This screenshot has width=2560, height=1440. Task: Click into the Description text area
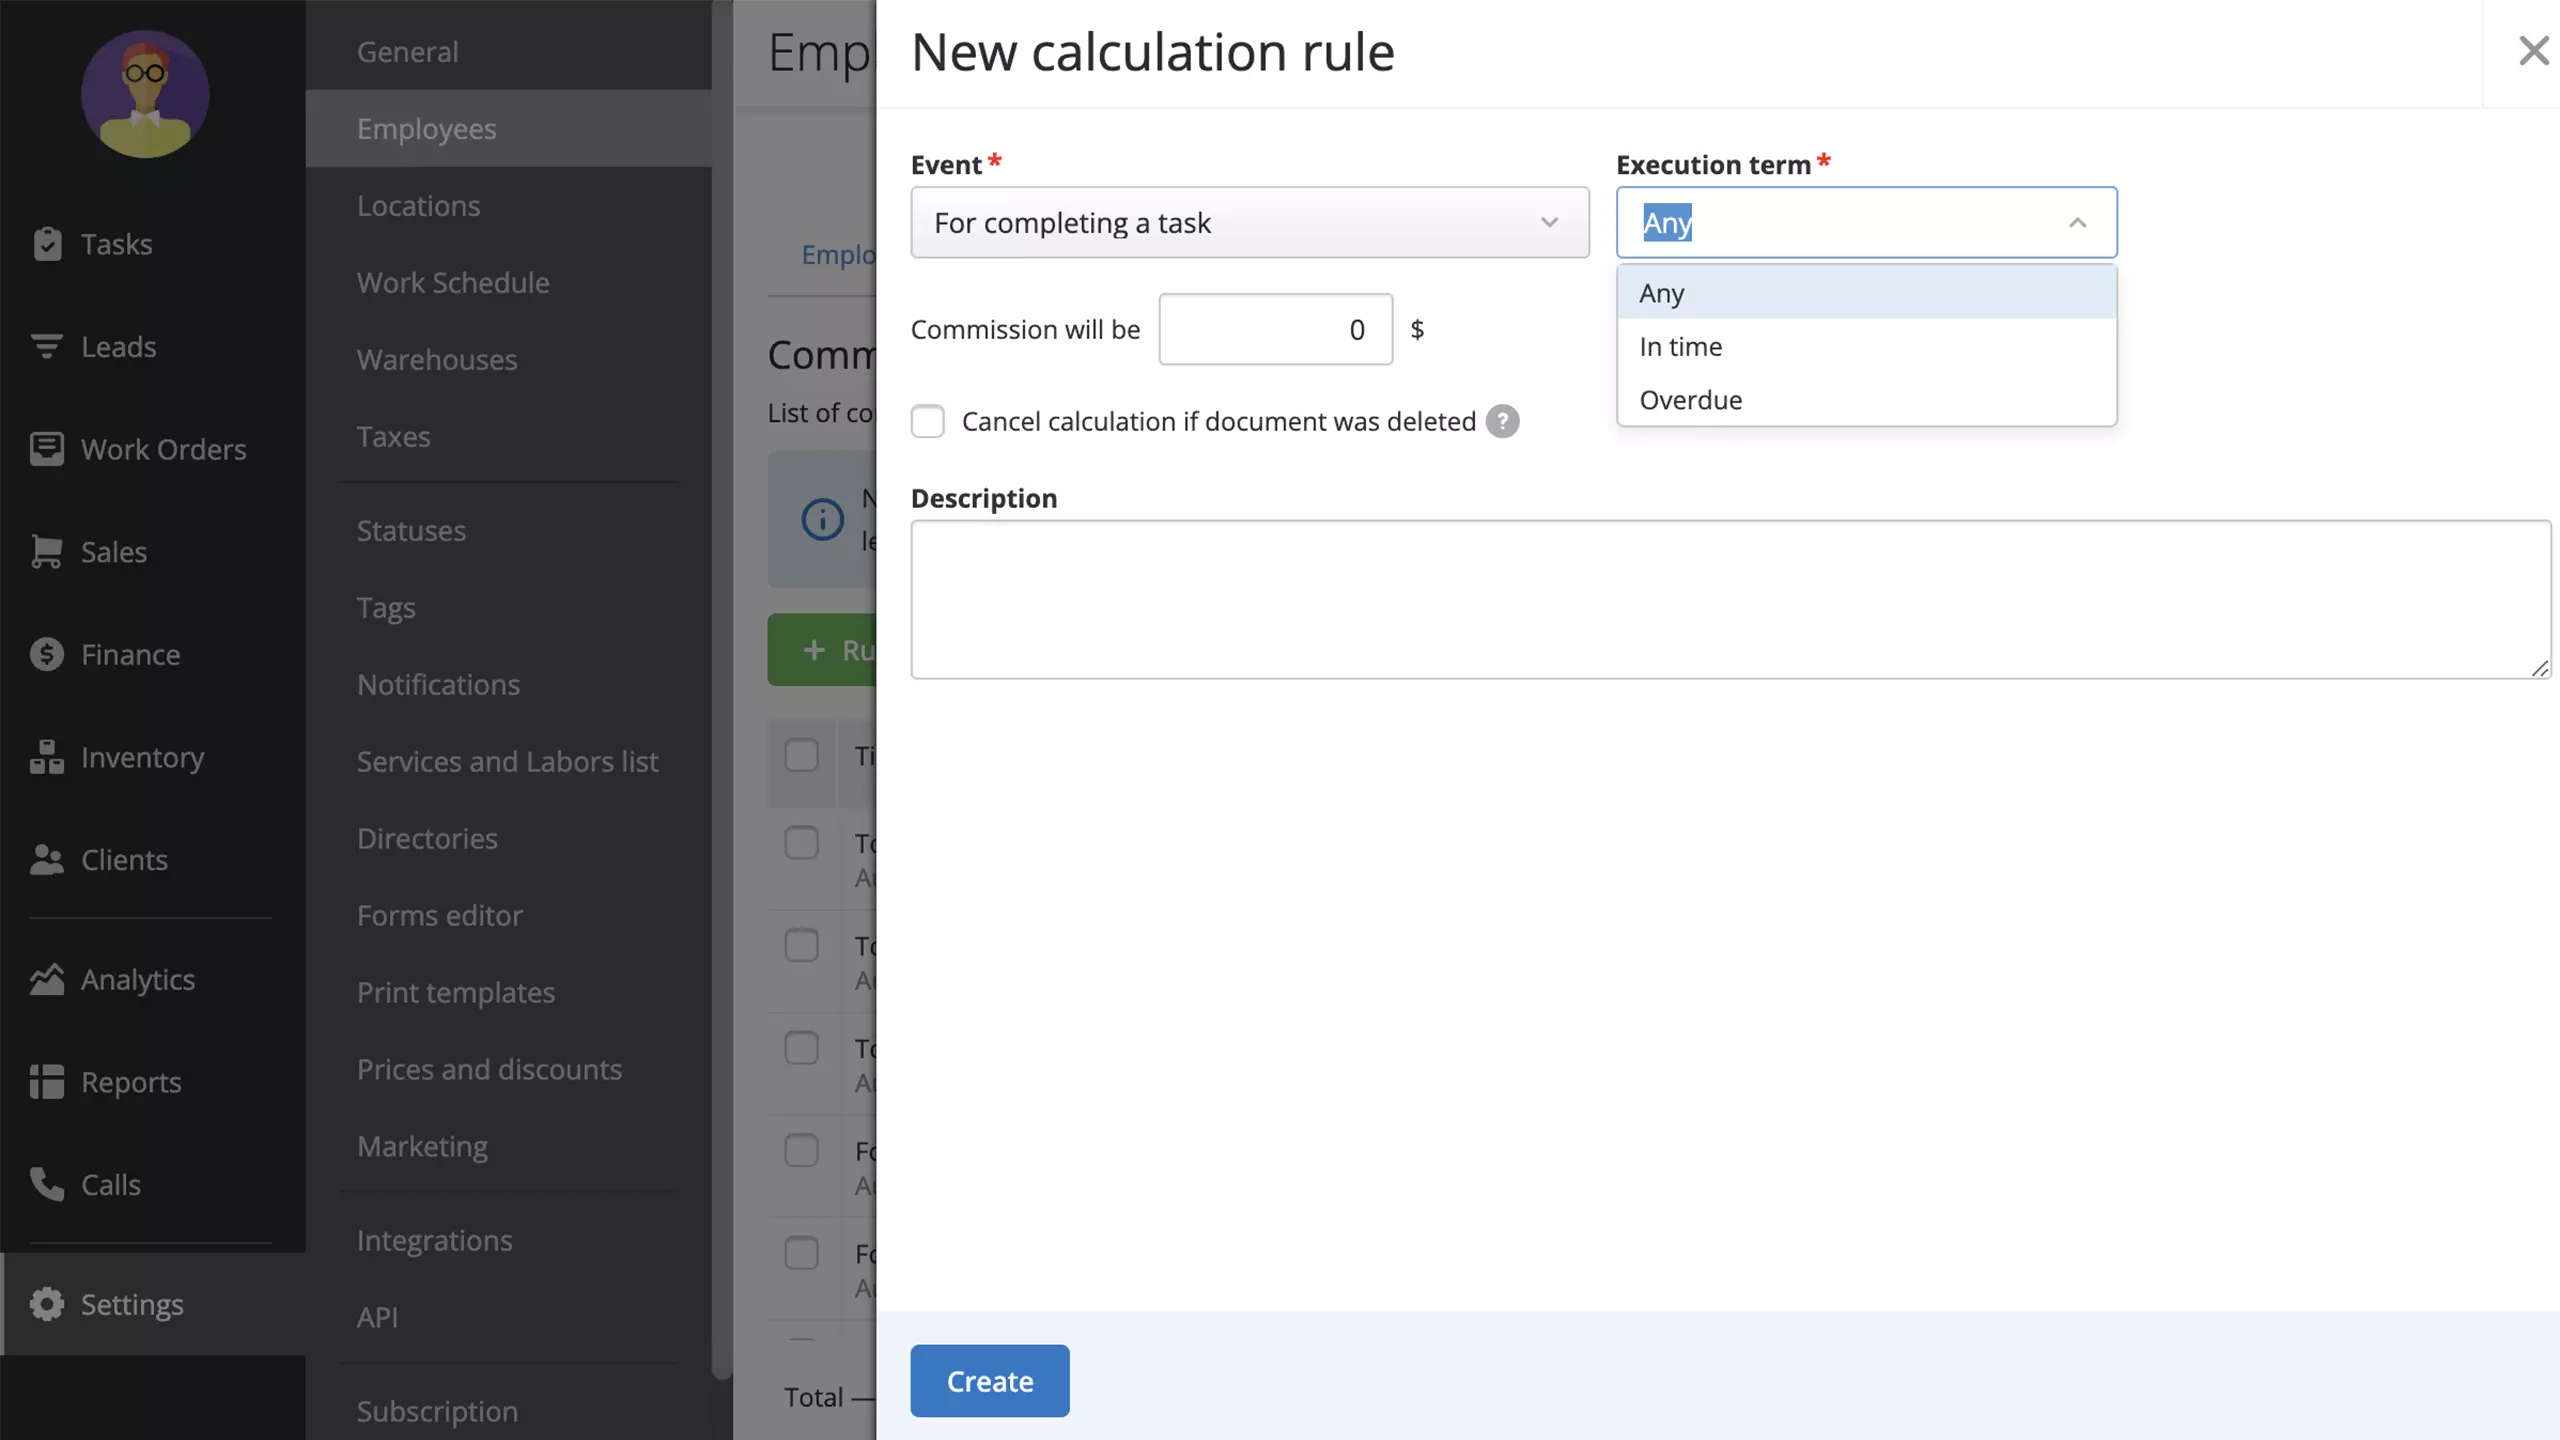(x=1730, y=599)
